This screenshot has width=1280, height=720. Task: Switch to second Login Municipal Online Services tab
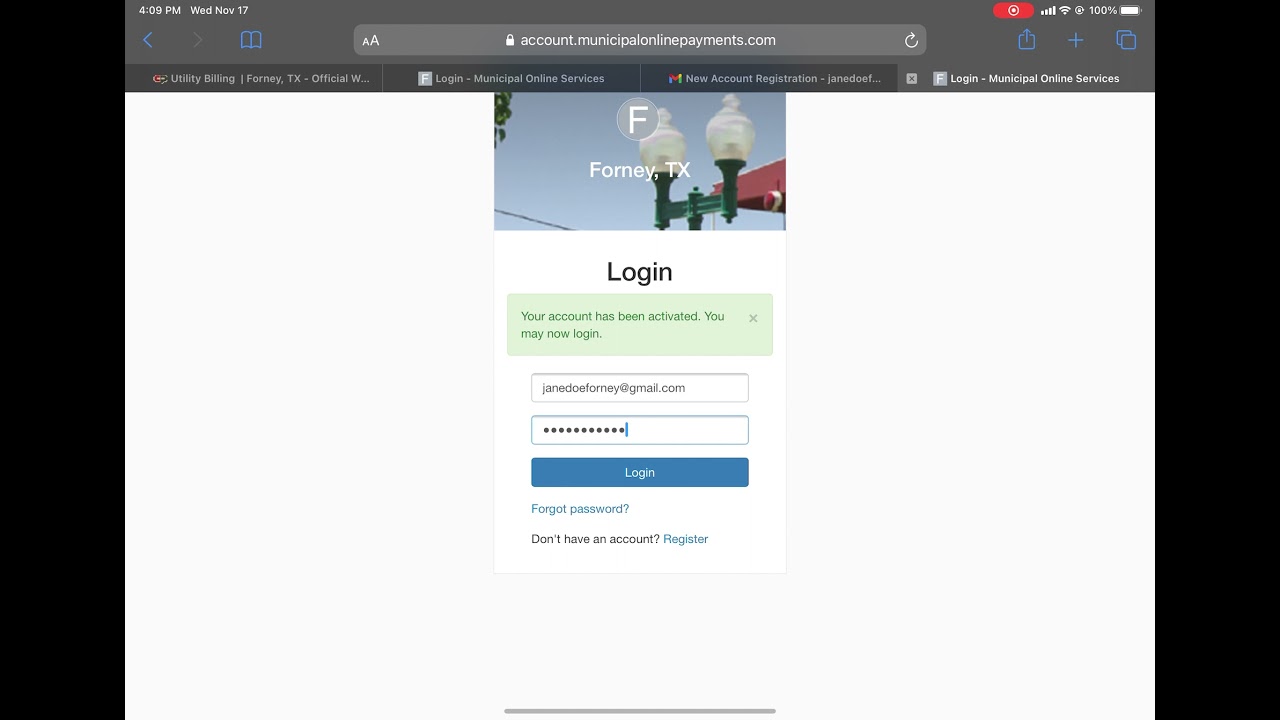511,78
